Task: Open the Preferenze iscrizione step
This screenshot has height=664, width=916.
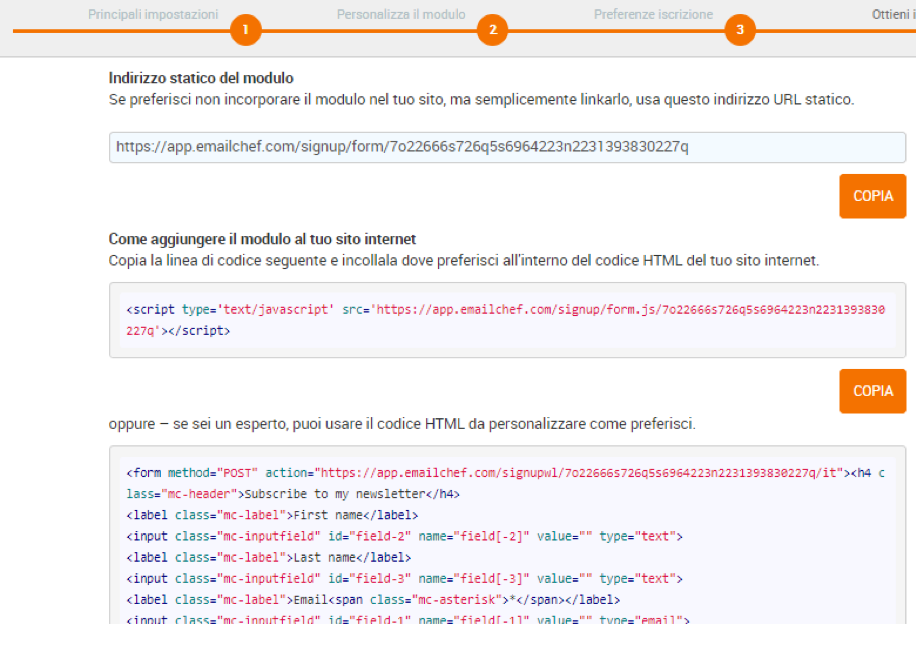Action: pos(653,14)
